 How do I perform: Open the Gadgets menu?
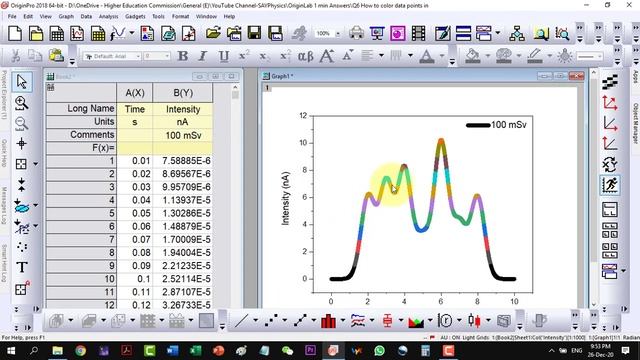tap(135, 16)
